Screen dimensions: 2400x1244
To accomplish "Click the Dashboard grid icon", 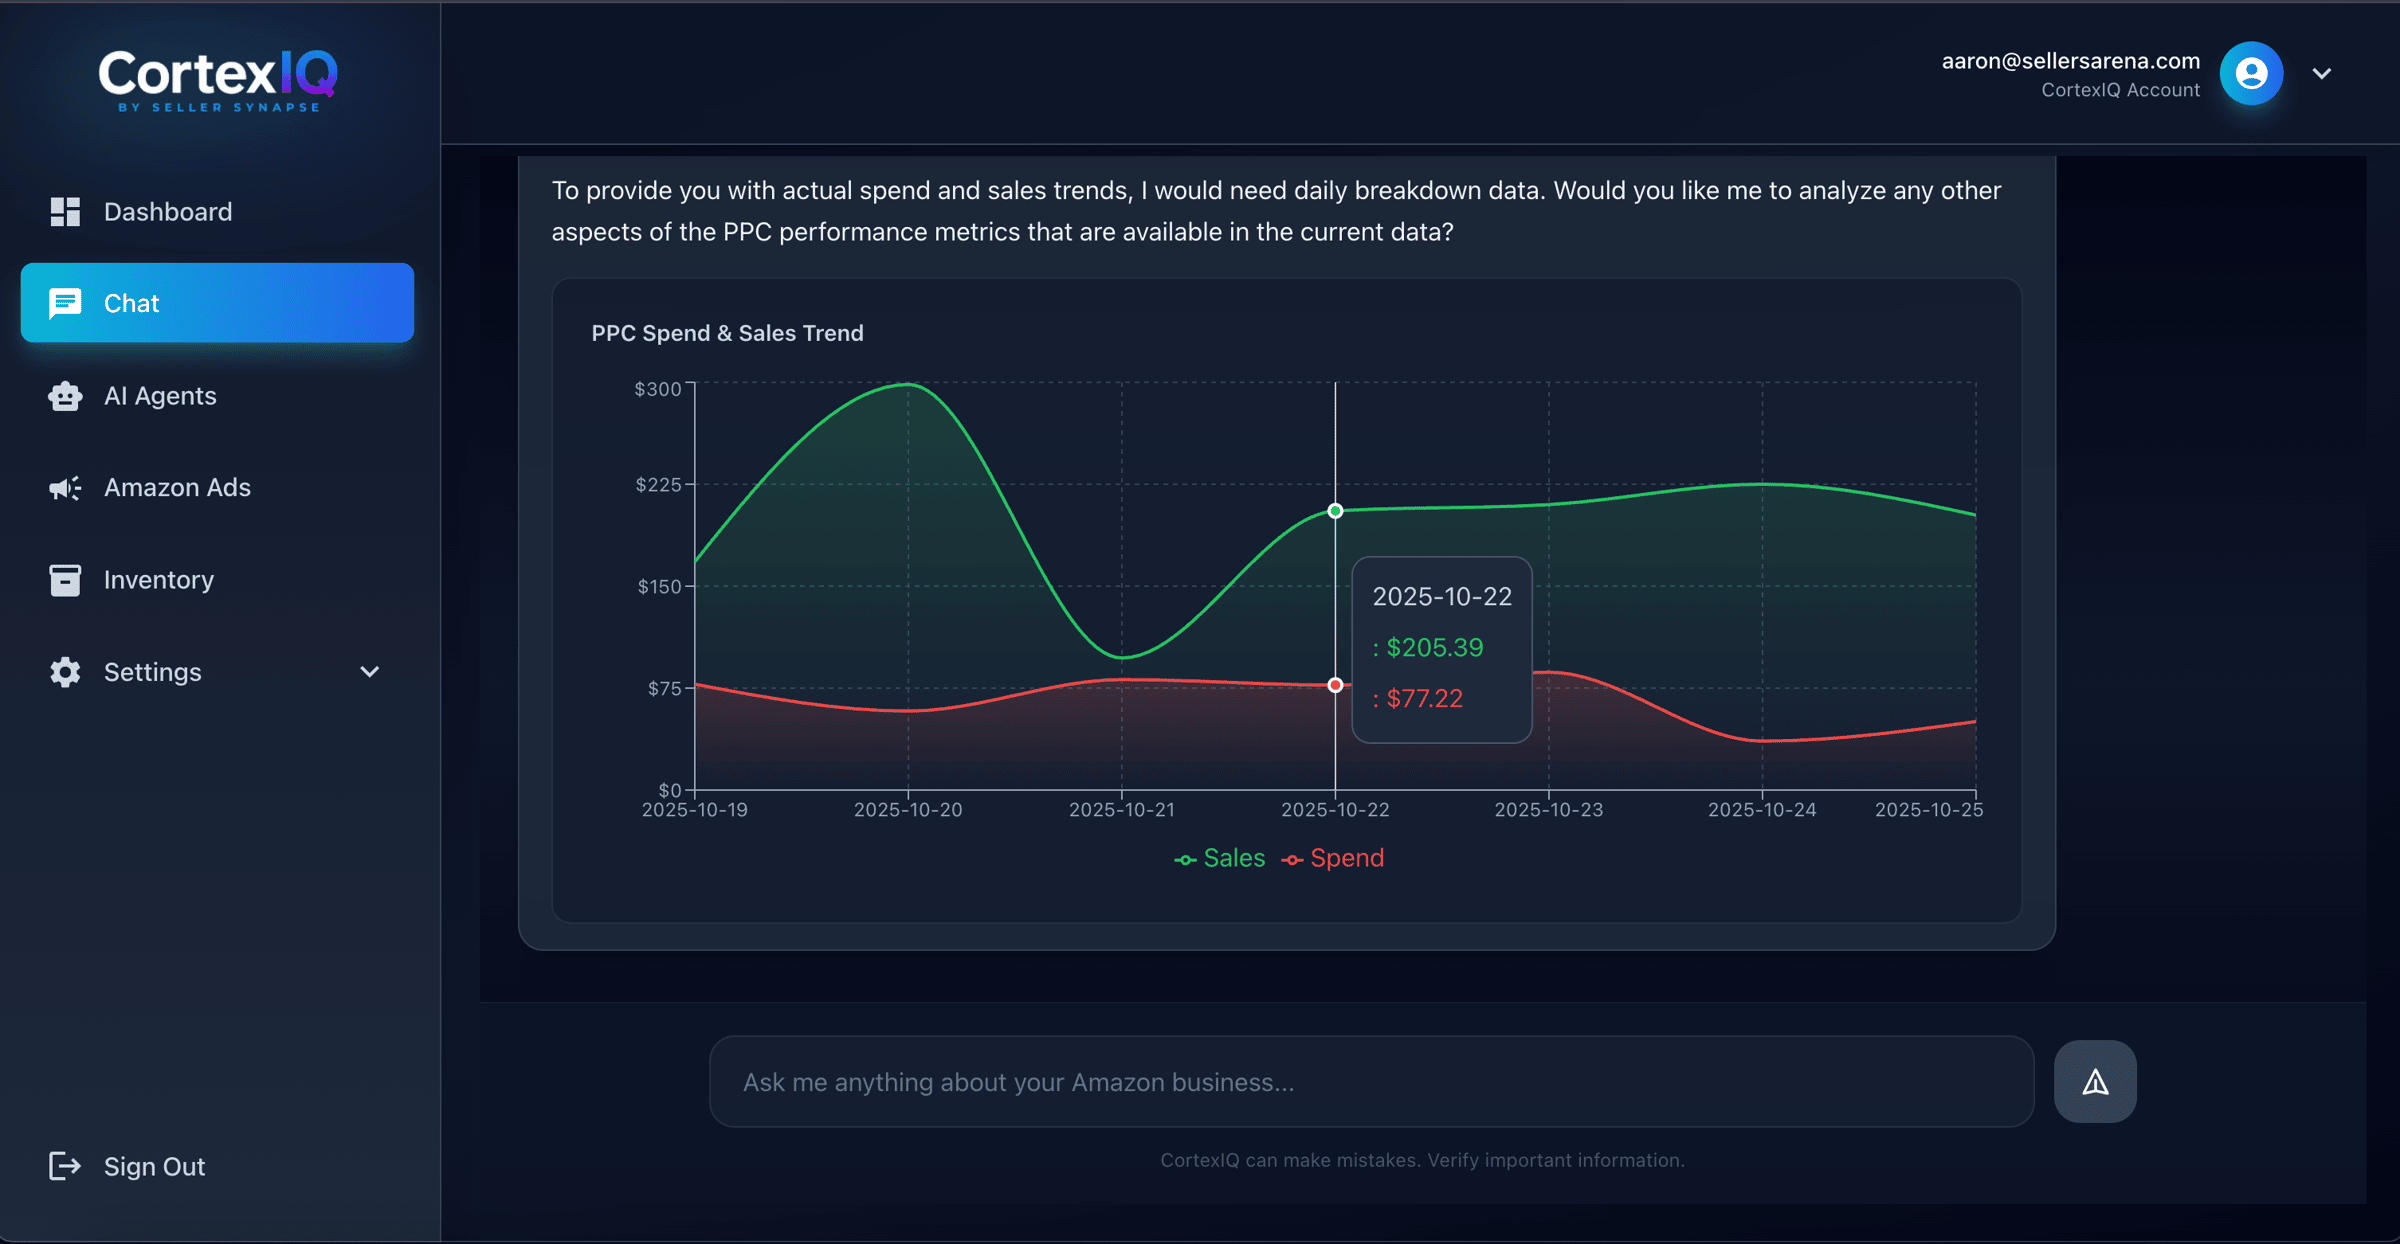I will [65, 212].
